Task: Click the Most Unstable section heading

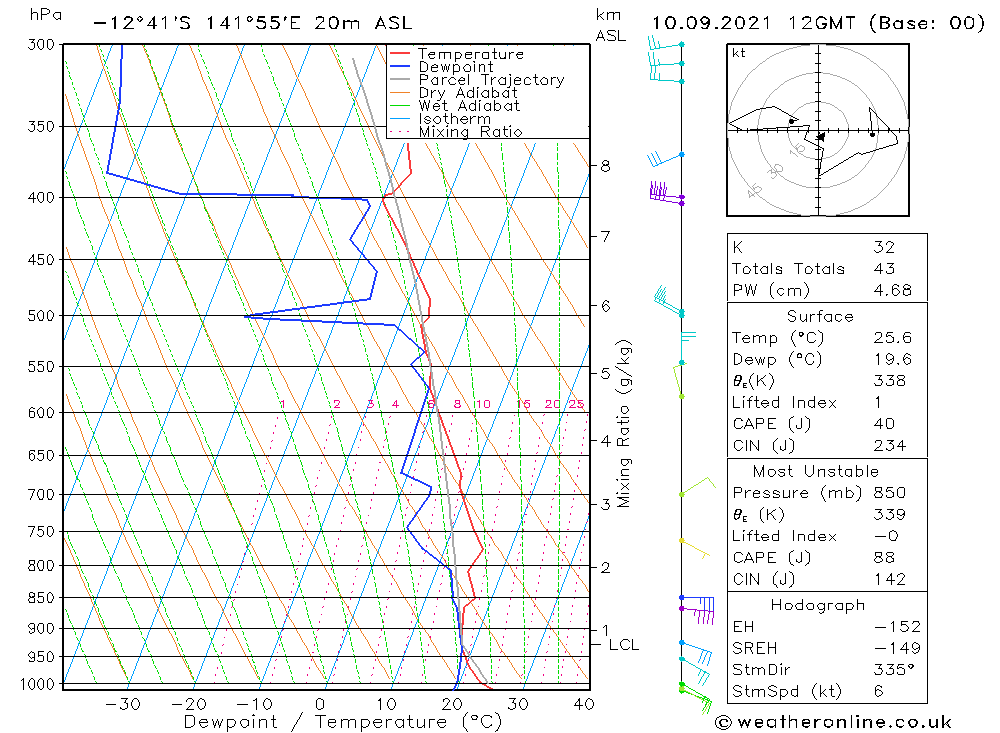Action: click(x=816, y=471)
